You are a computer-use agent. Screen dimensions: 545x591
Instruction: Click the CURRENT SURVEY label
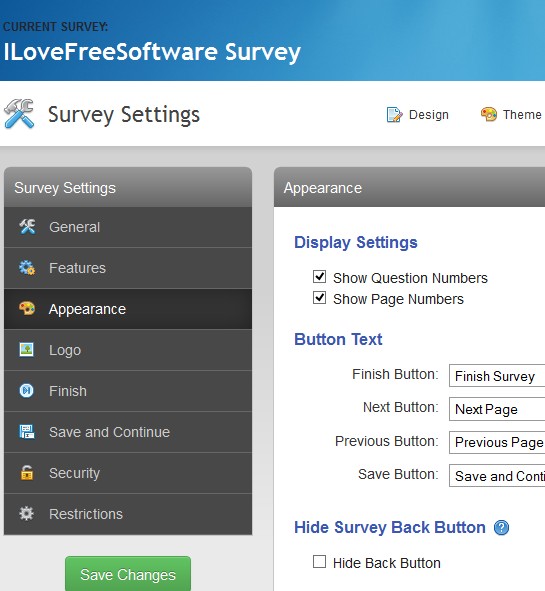click(55, 27)
